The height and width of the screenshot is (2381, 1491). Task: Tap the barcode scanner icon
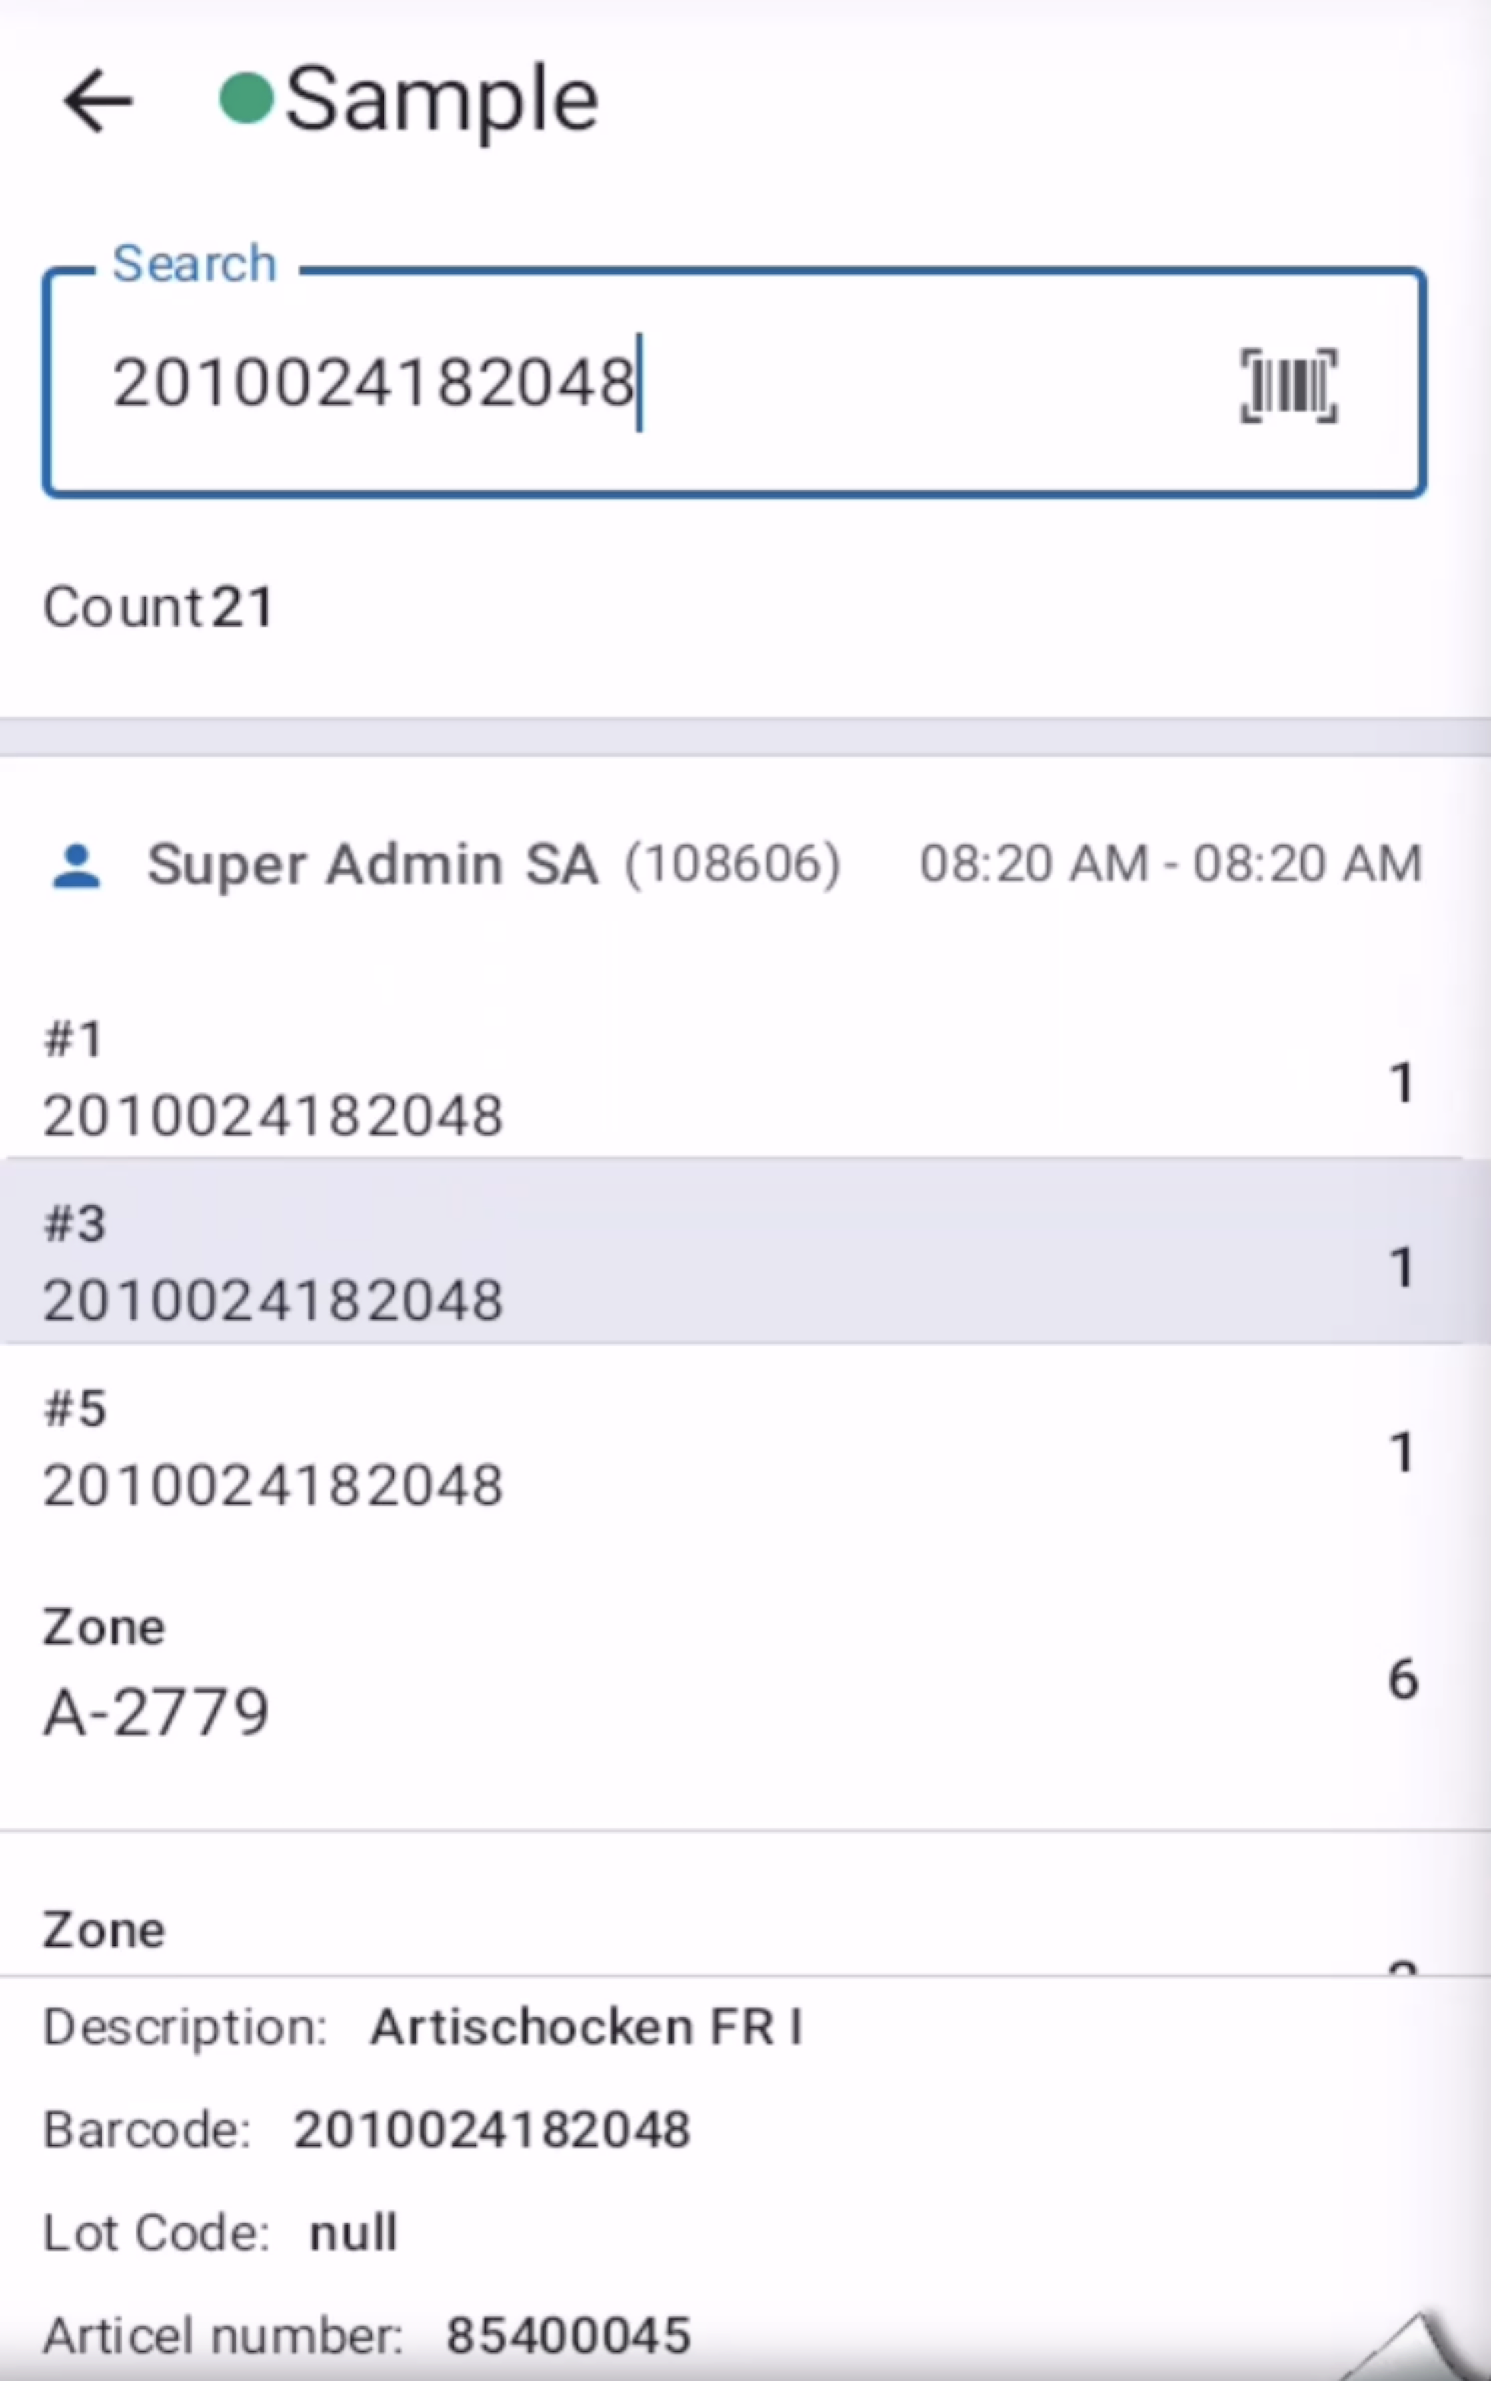(x=1288, y=385)
